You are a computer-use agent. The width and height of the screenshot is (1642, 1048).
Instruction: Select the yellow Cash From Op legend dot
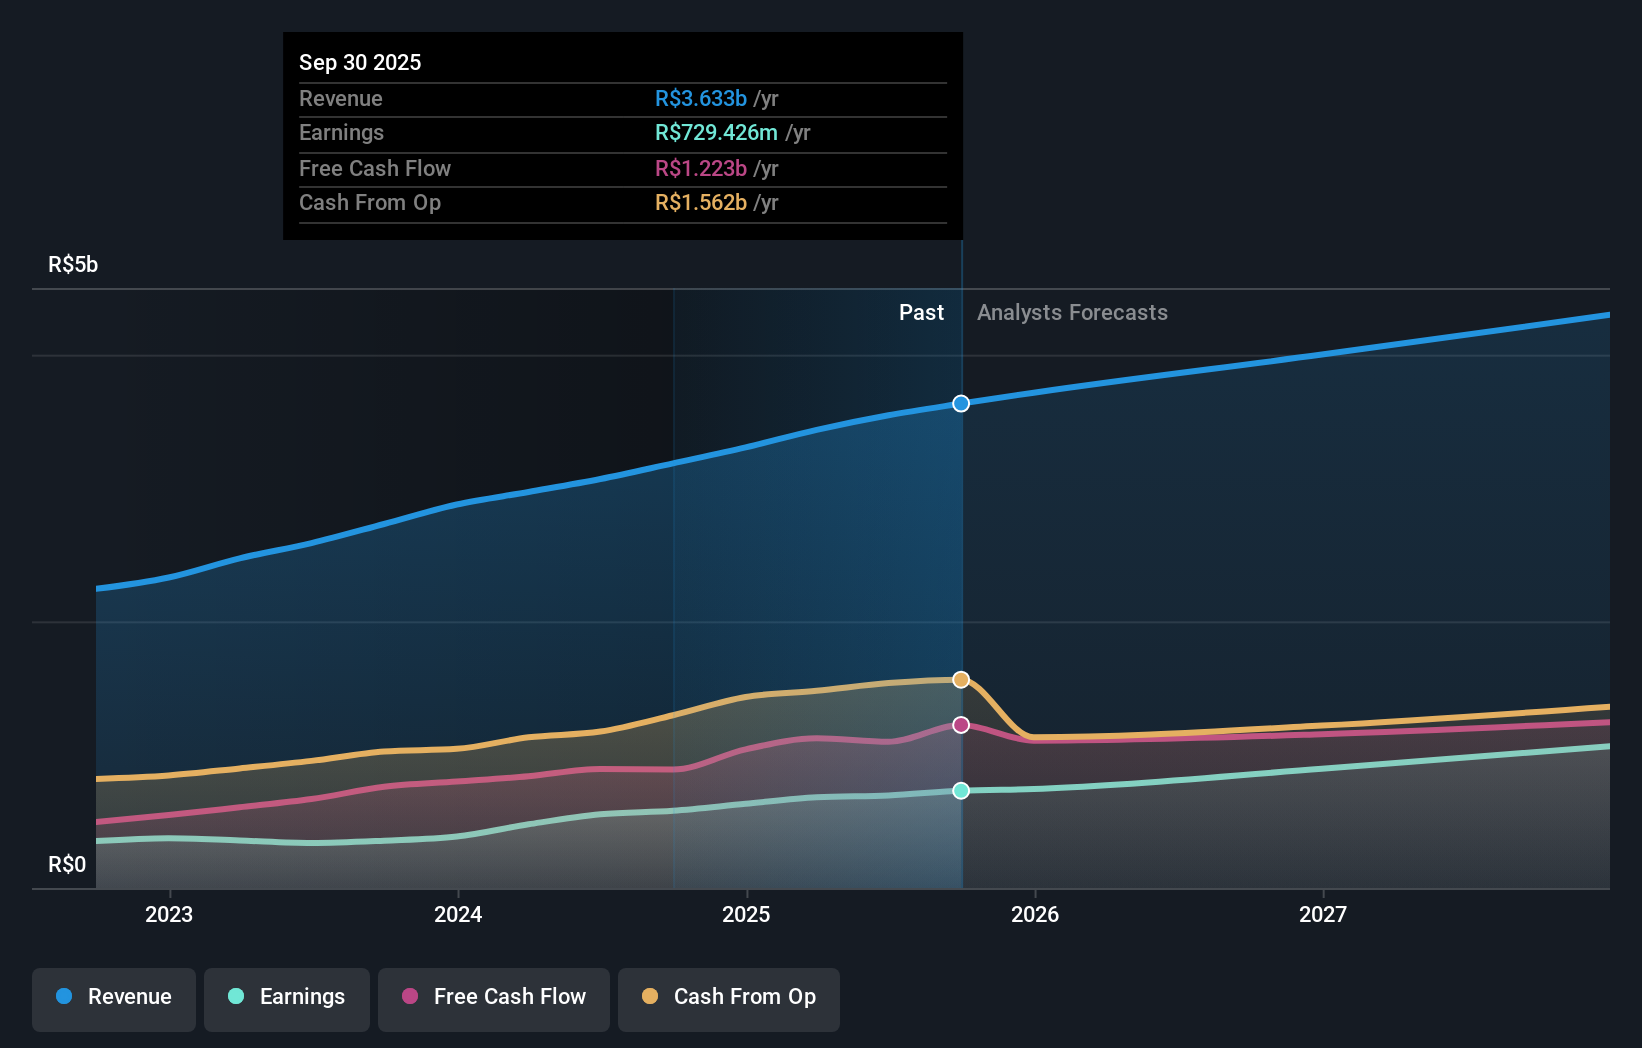(650, 997)
